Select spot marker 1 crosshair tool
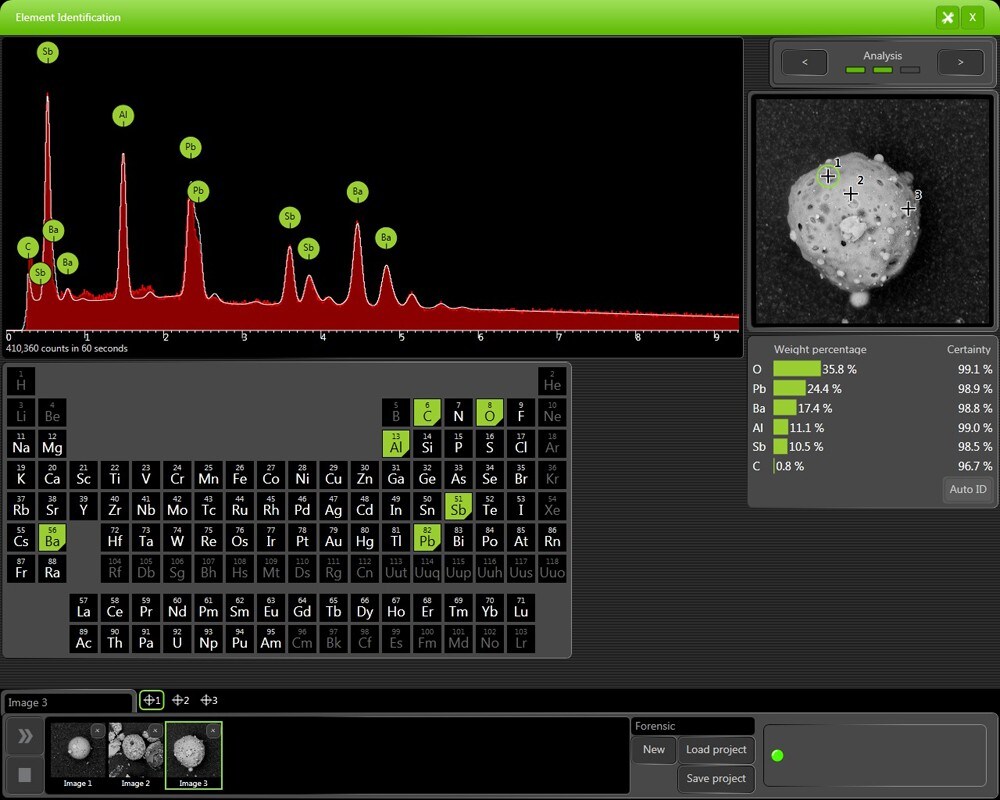Screen dimensions: 1000x800 (152, 700)
